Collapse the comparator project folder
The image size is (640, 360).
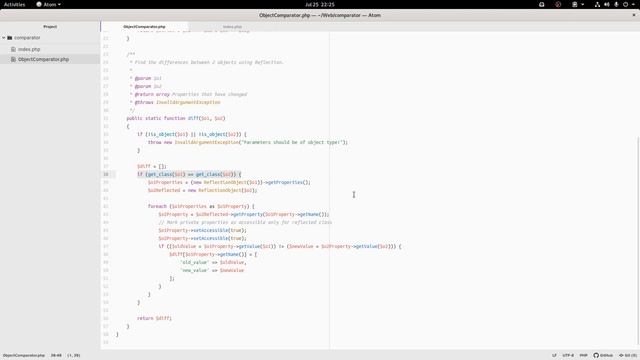click(4, 38)
